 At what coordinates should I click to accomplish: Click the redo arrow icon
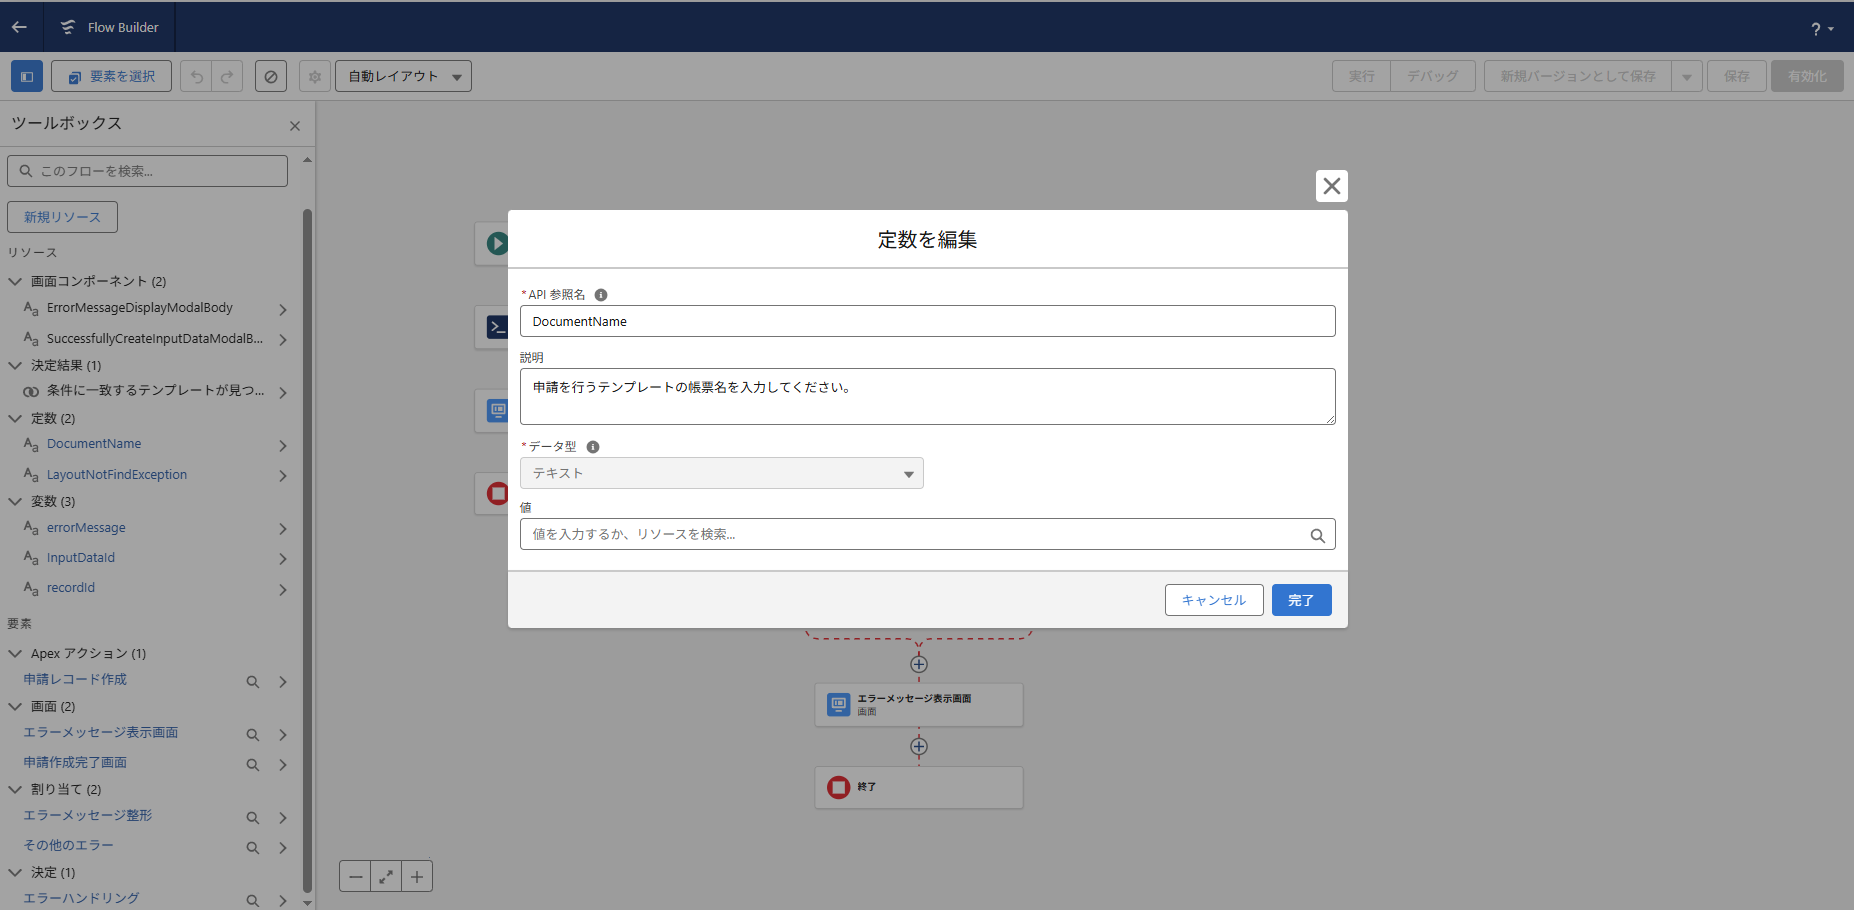pyautogui.click(x=227, y=76)
